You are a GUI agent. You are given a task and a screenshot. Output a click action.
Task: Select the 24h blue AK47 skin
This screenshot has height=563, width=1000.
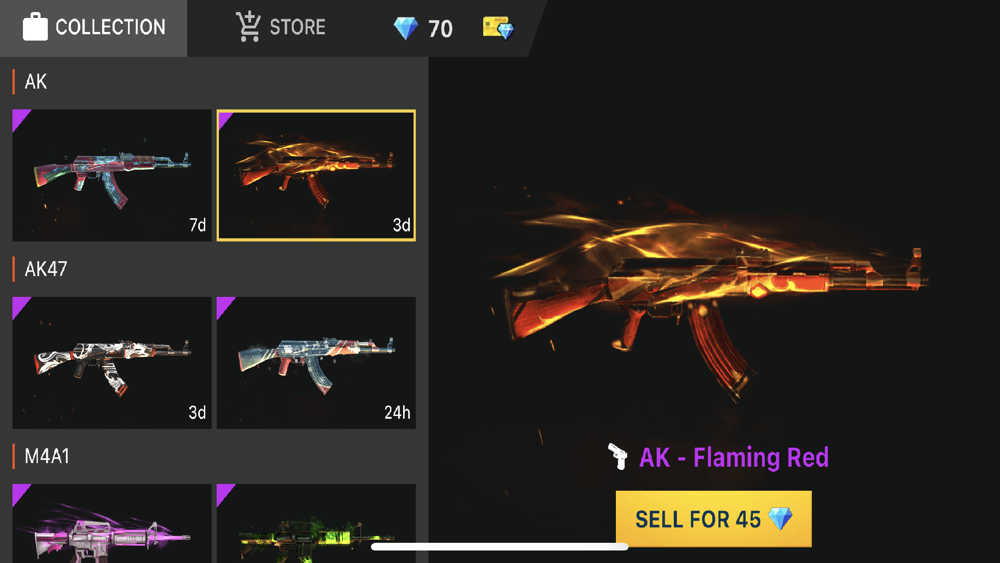[x=316, y=363]
